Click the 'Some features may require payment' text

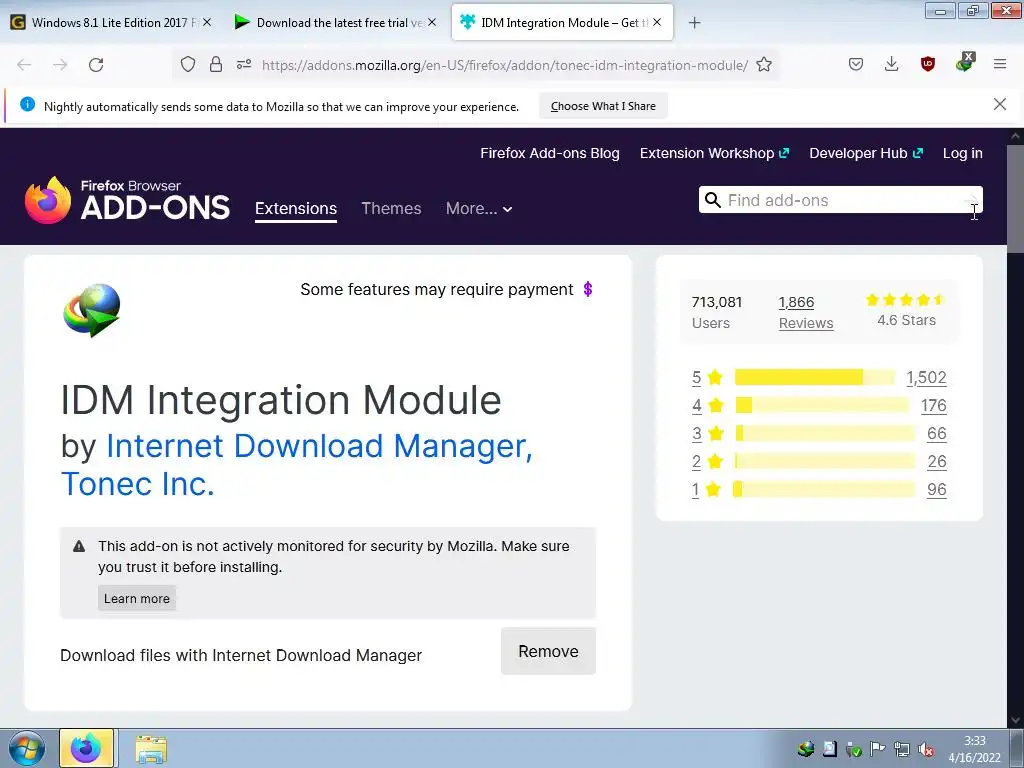(x=437, y=289)
